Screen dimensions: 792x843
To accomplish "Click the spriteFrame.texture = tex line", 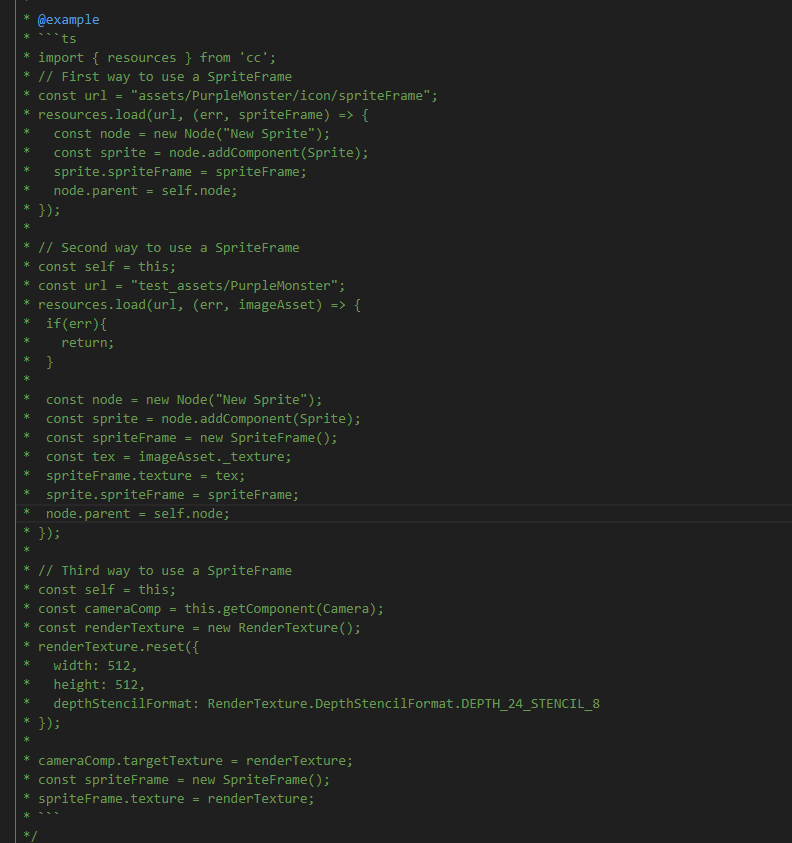I will pyautogui.click(x=145, y=475).
